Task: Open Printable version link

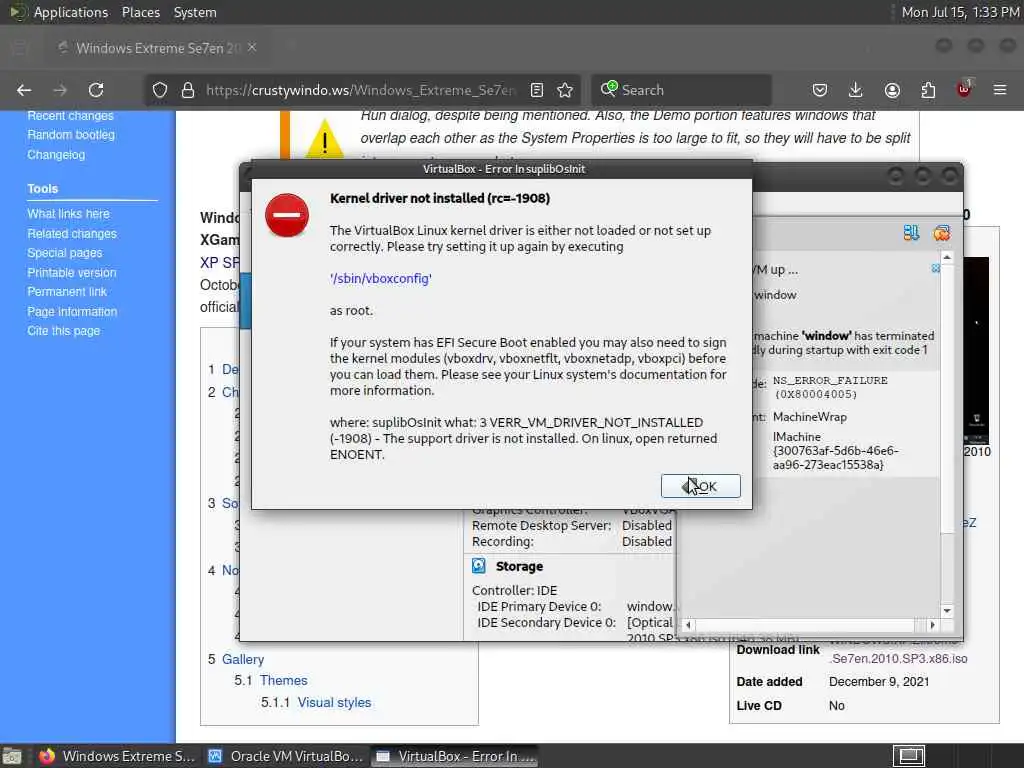Action: [x=72, y=272]
